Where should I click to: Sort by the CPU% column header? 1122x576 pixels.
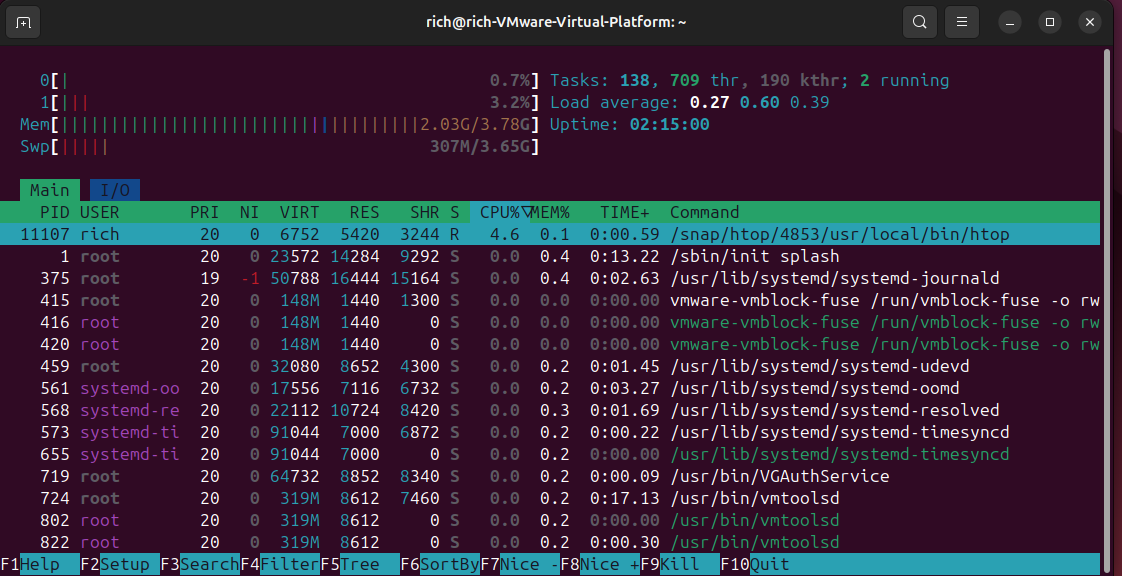click(x=499, y=212)
